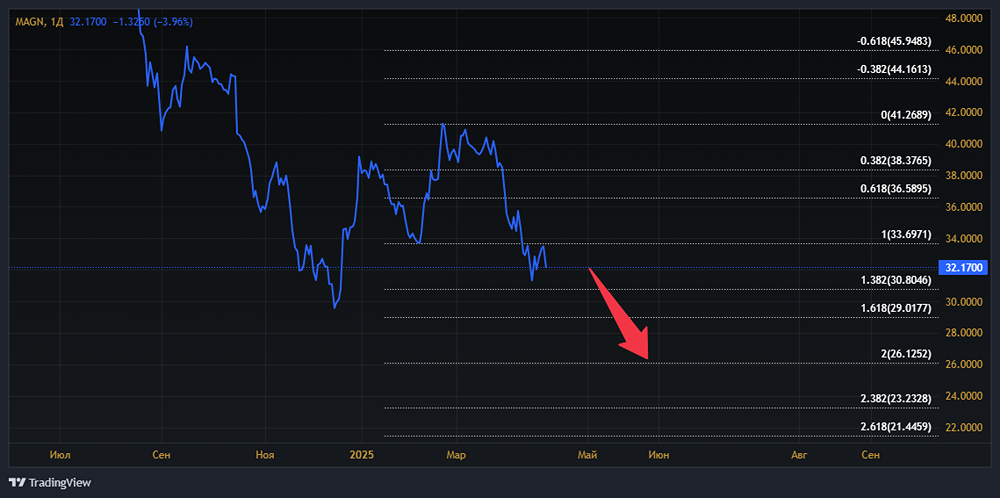Viewport: 1000px width, 498px height.
Task: Click the Мар label on time axis
Action: coord(456,455)
